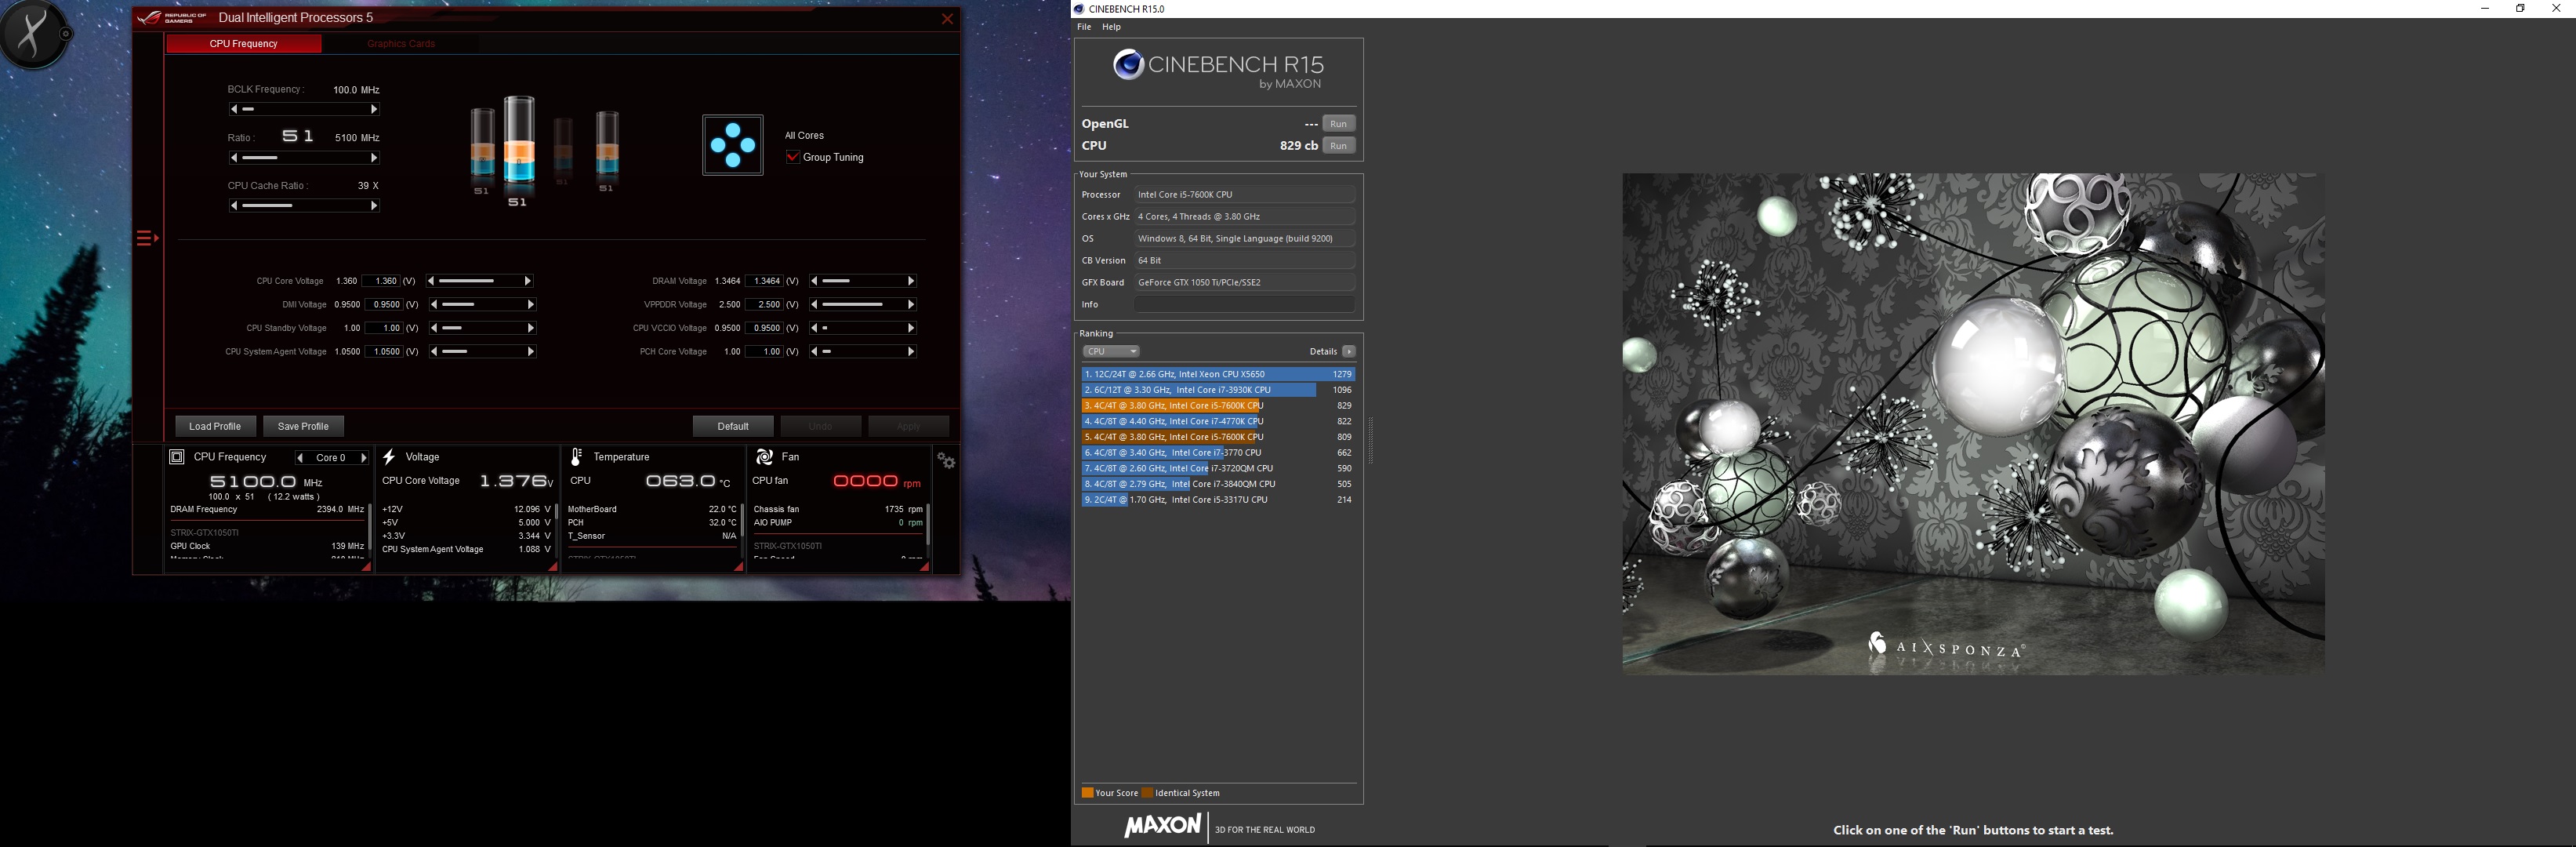Viewport: 2576px width, 847px height.
Task: Select ranking row Intel Xeon CPU X5650
Action: coord(1218,374)
